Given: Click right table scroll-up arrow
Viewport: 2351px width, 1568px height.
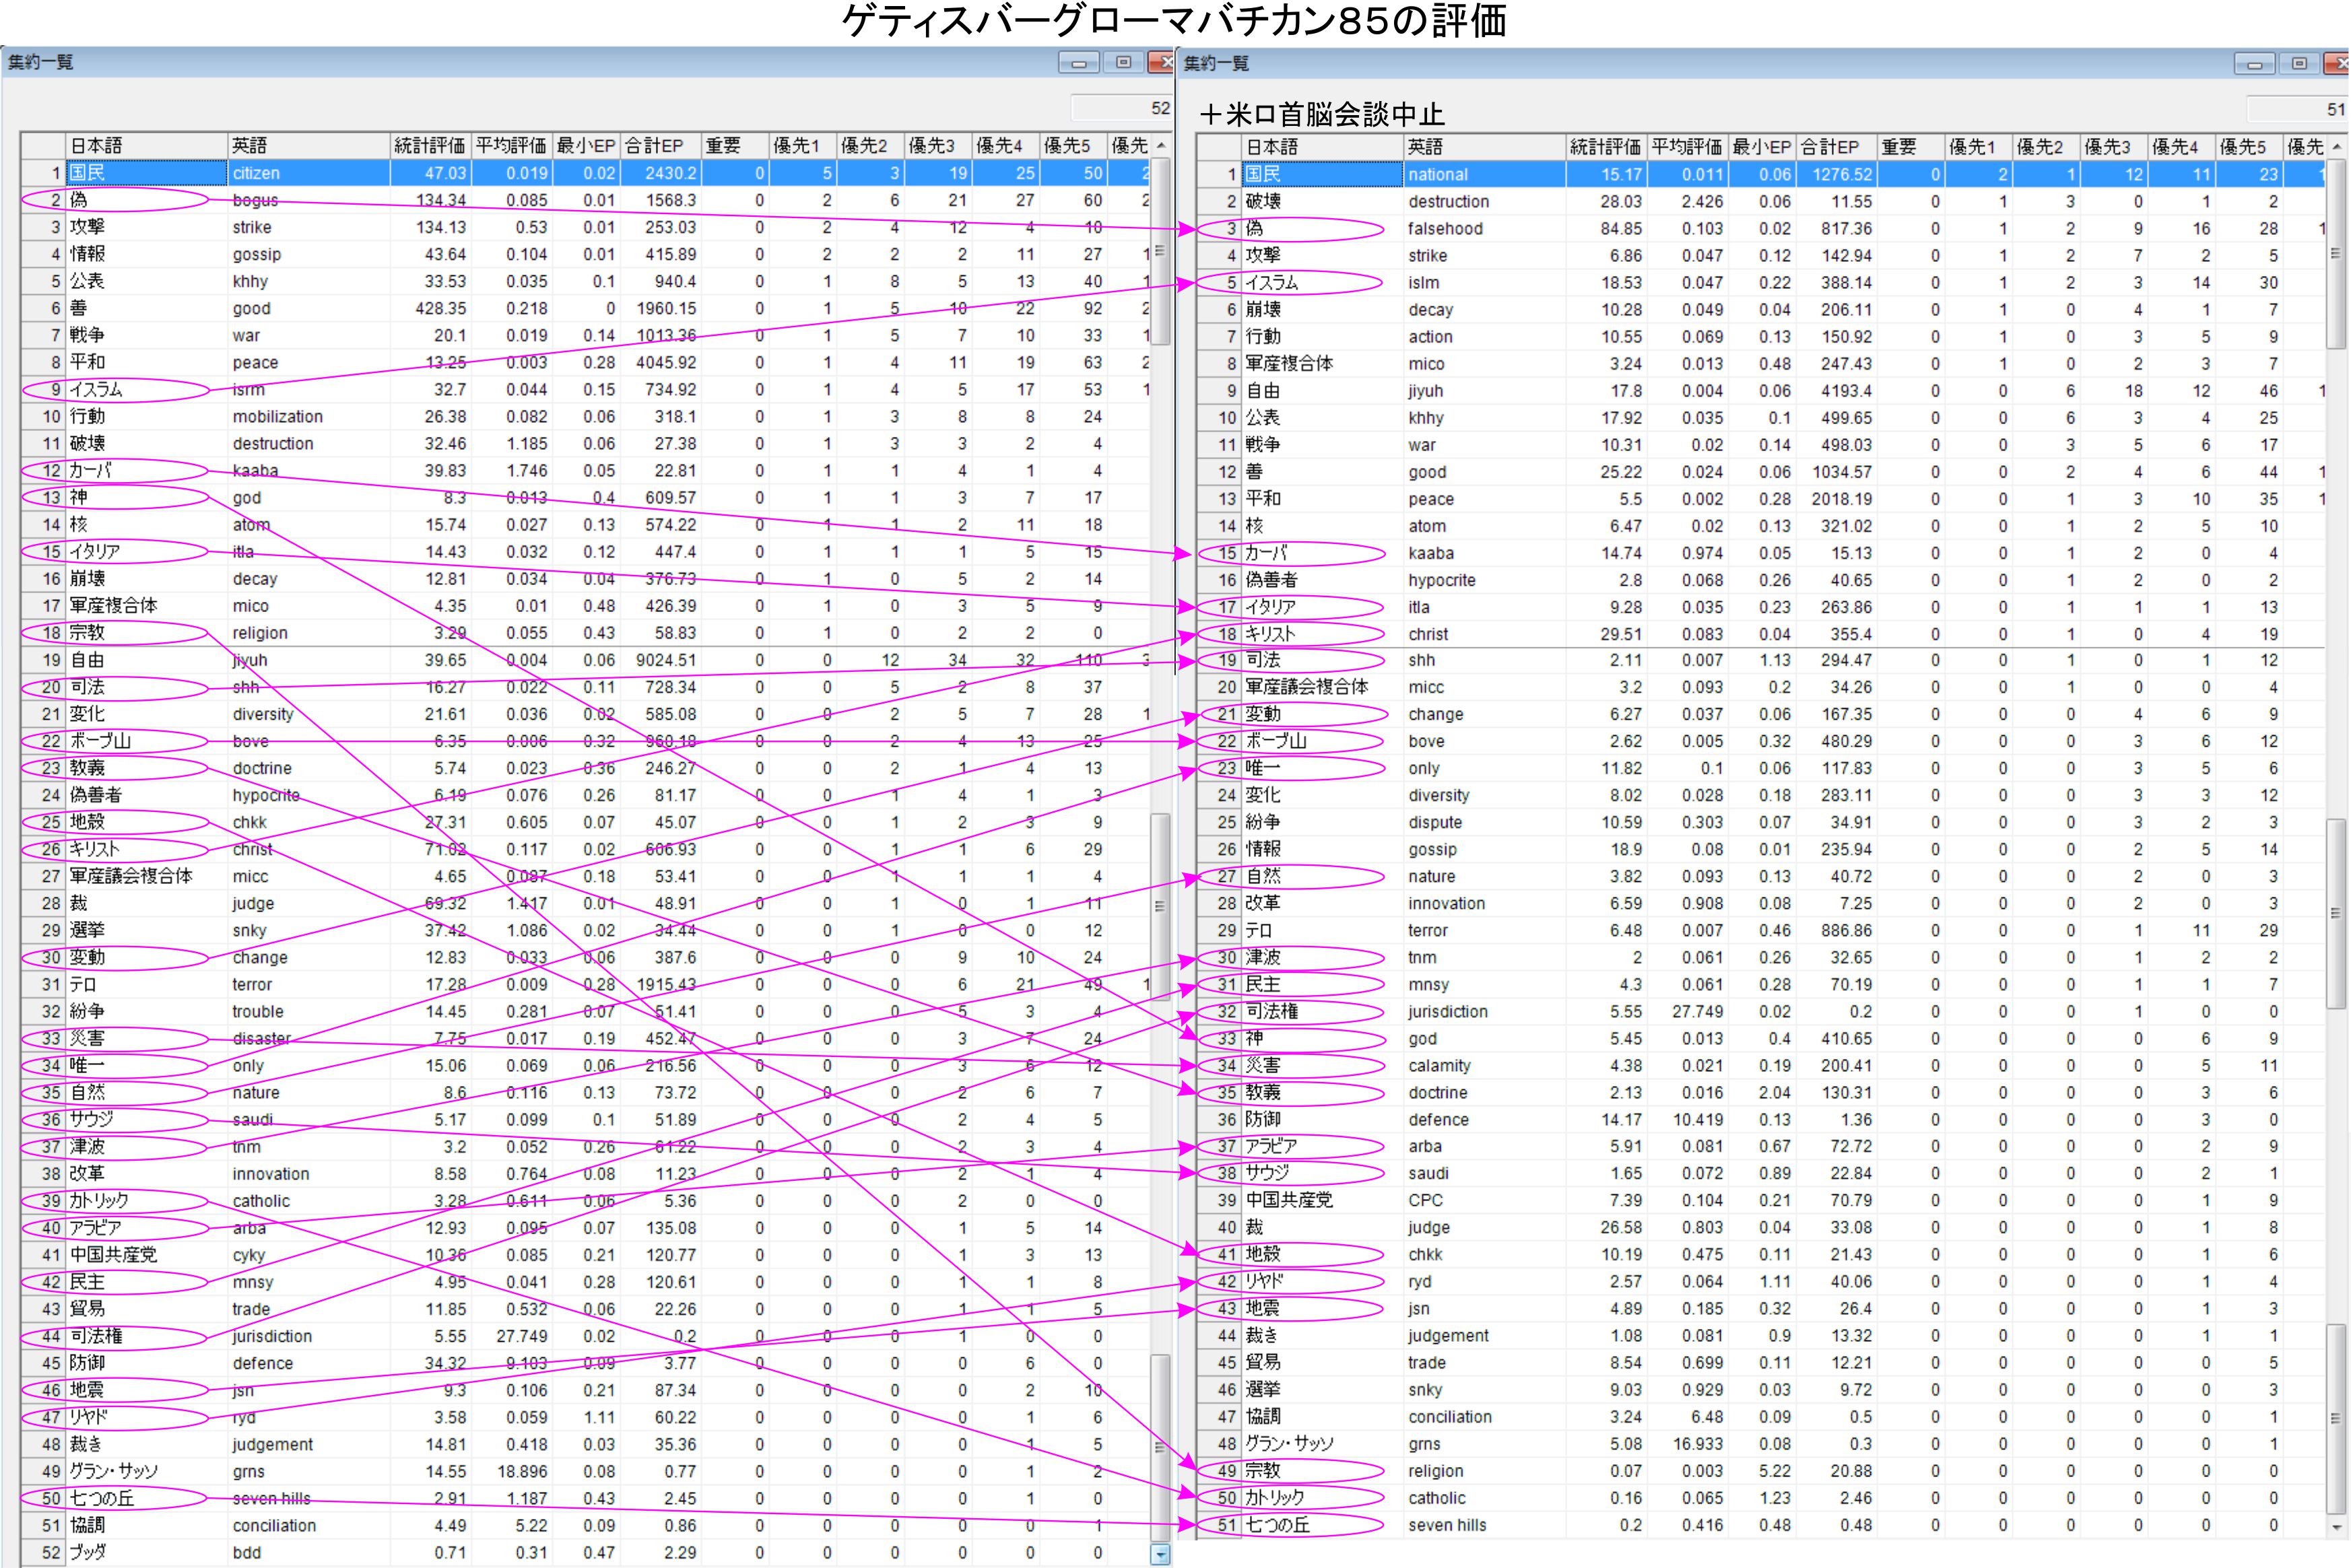Looking at the screenshot, I should pos(2337,147).
